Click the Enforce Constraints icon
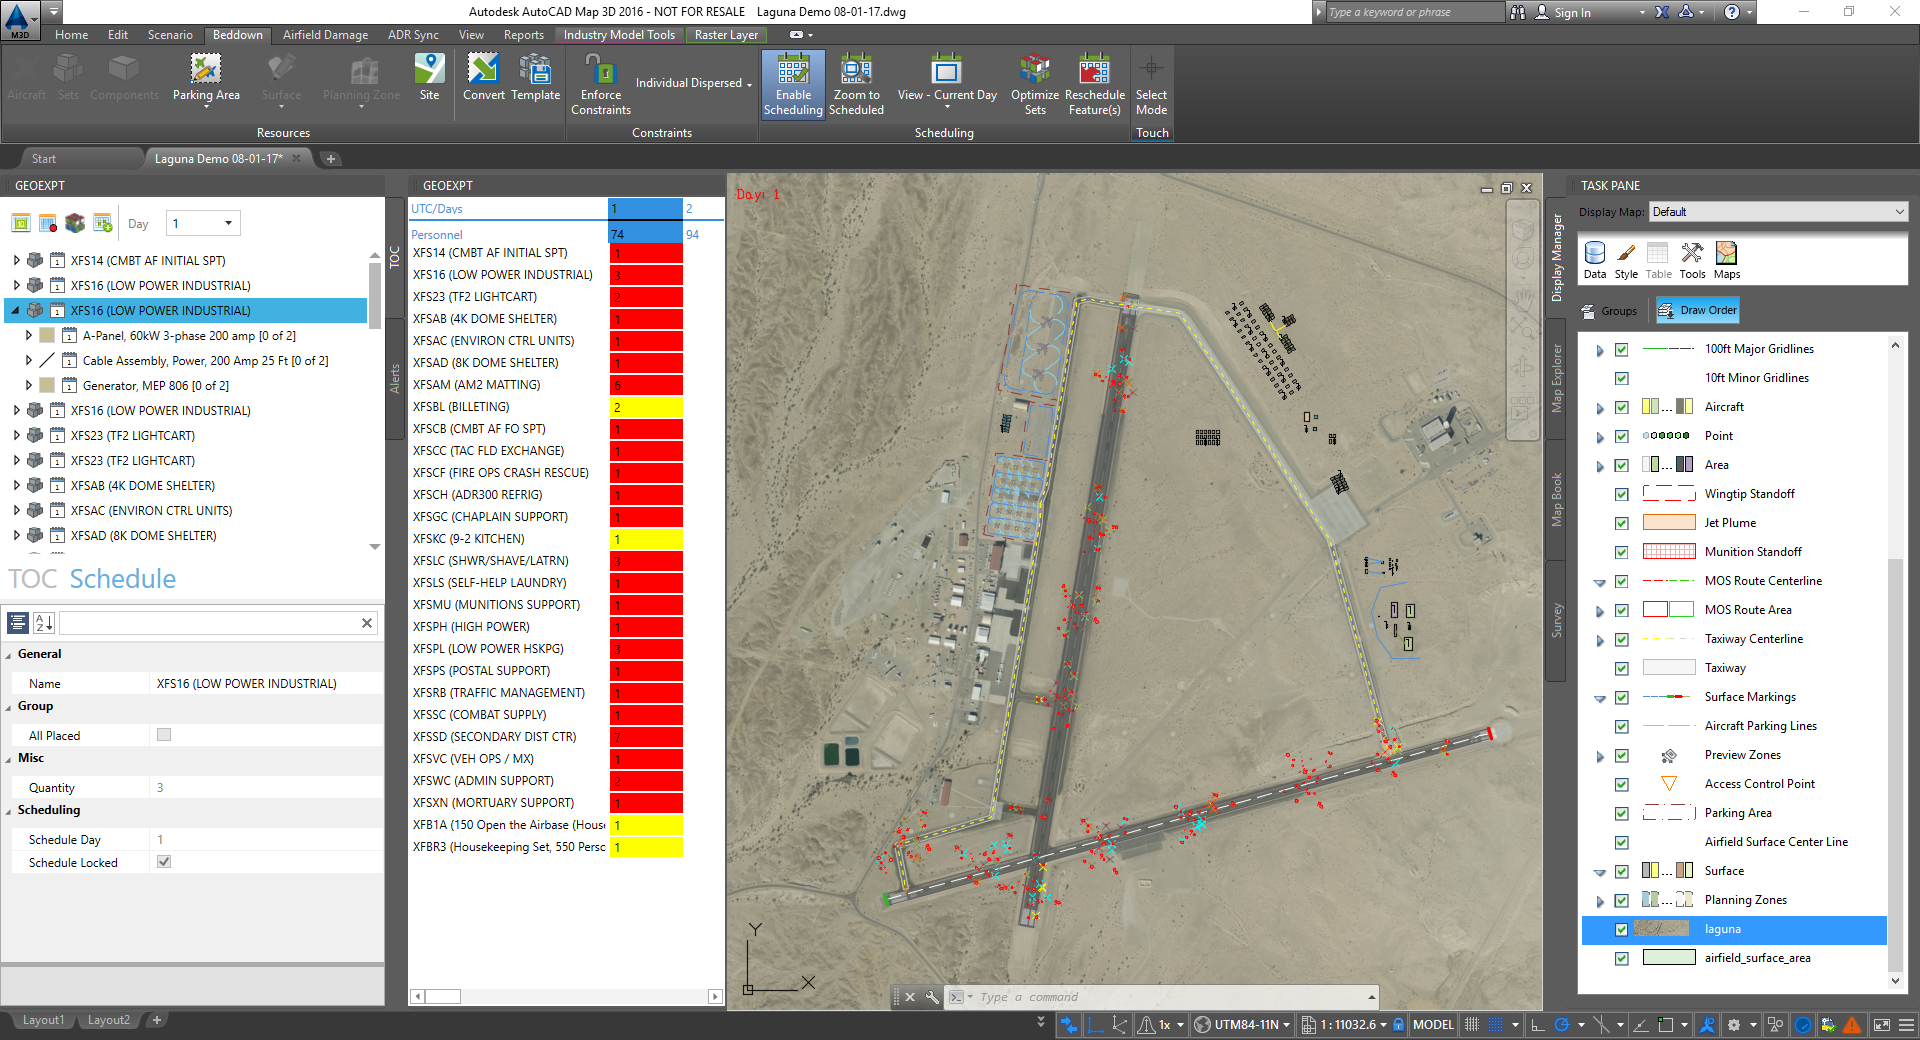Image resolution: width=1920 pixels, height=1040 pixels. click(600, 71)
